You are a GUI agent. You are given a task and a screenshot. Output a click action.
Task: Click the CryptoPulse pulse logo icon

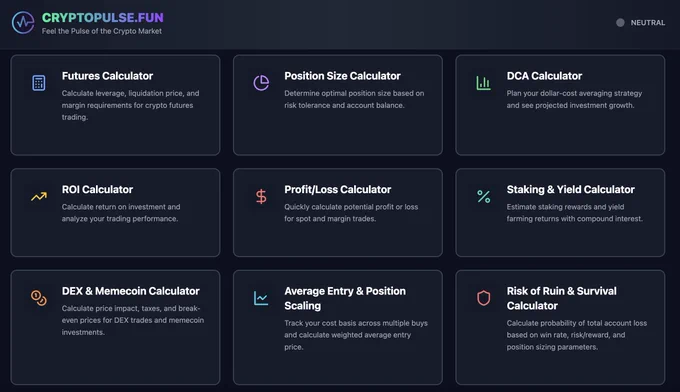[23, 23]
